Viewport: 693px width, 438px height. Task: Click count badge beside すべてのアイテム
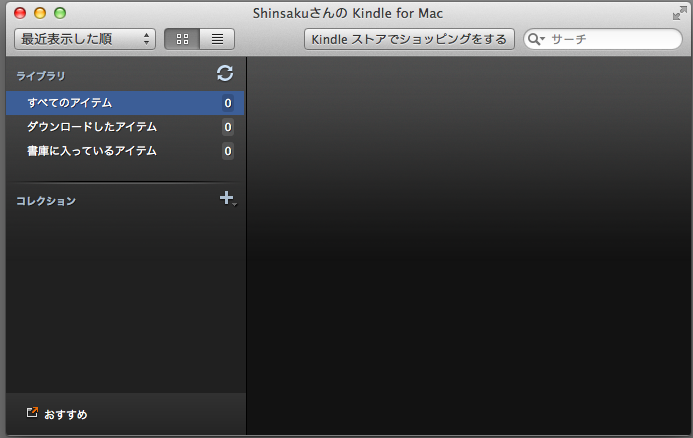click(228, 103)
